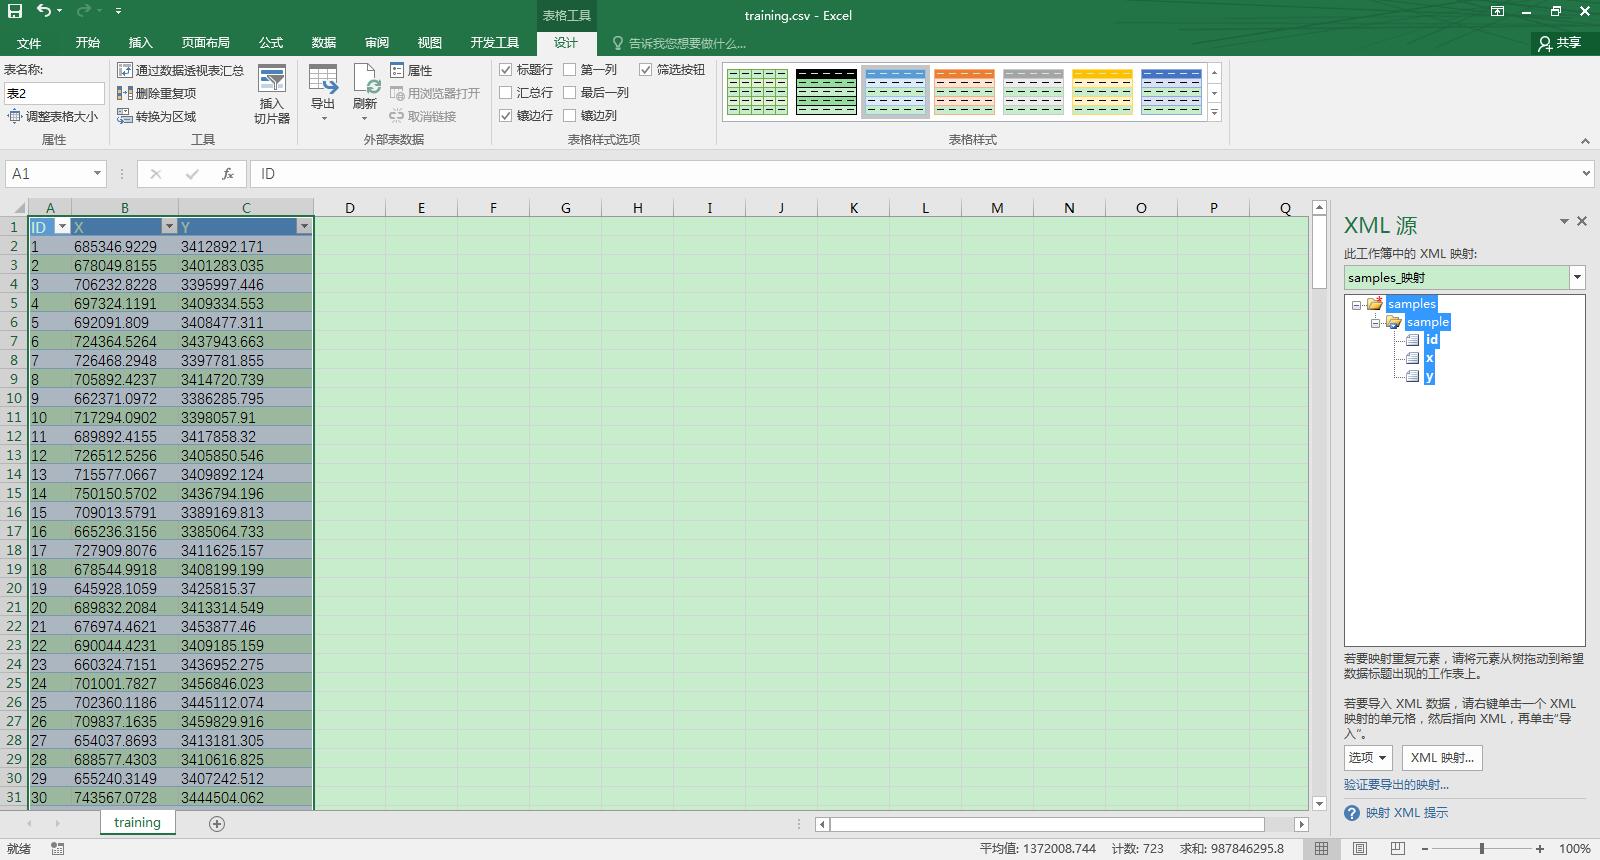Click the formula bar showing ID

tap(920, 174)
